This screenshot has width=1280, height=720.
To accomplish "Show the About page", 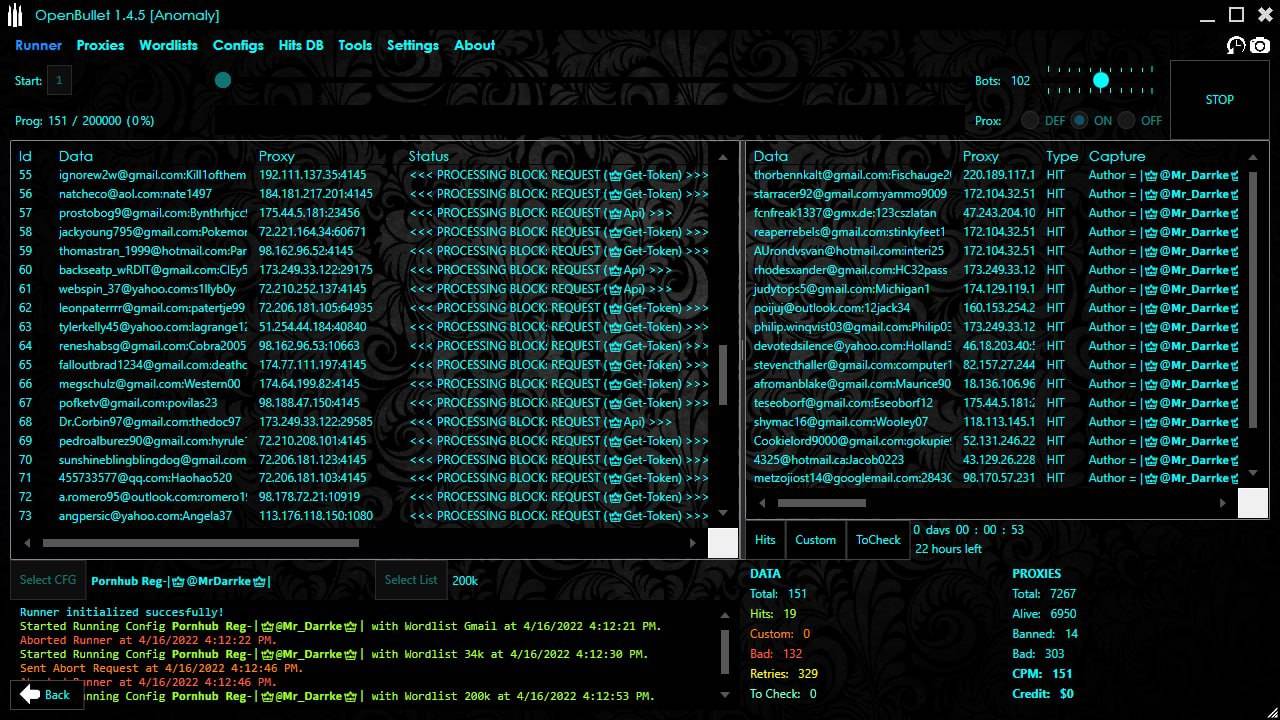I will (x=474, y=45).
